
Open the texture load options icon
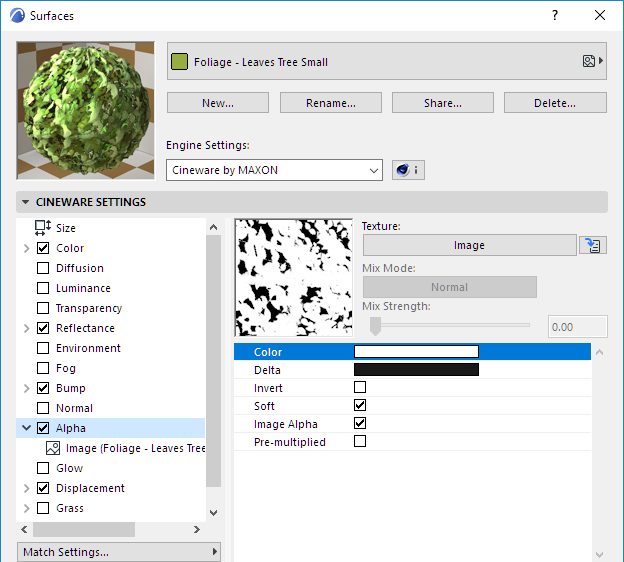593,245
